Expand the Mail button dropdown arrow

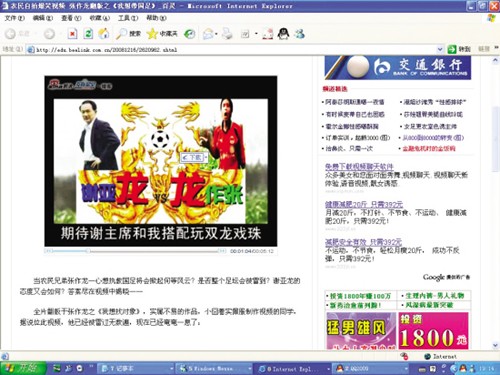tap(217, 34)
